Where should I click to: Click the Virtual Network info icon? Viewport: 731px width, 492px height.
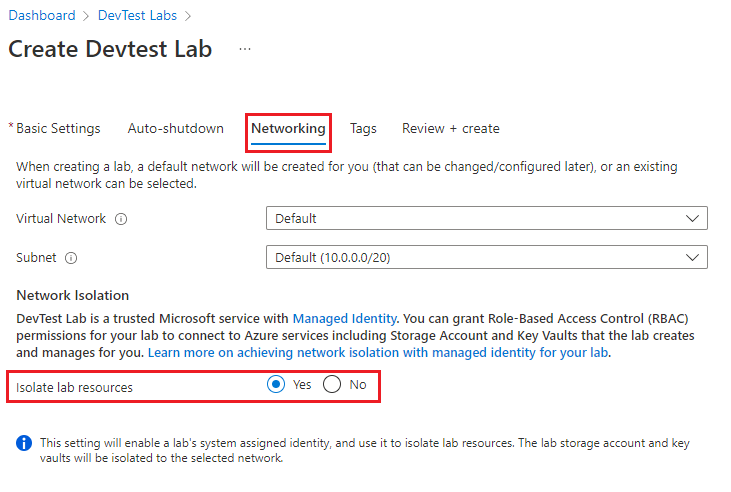click(121, 219)
